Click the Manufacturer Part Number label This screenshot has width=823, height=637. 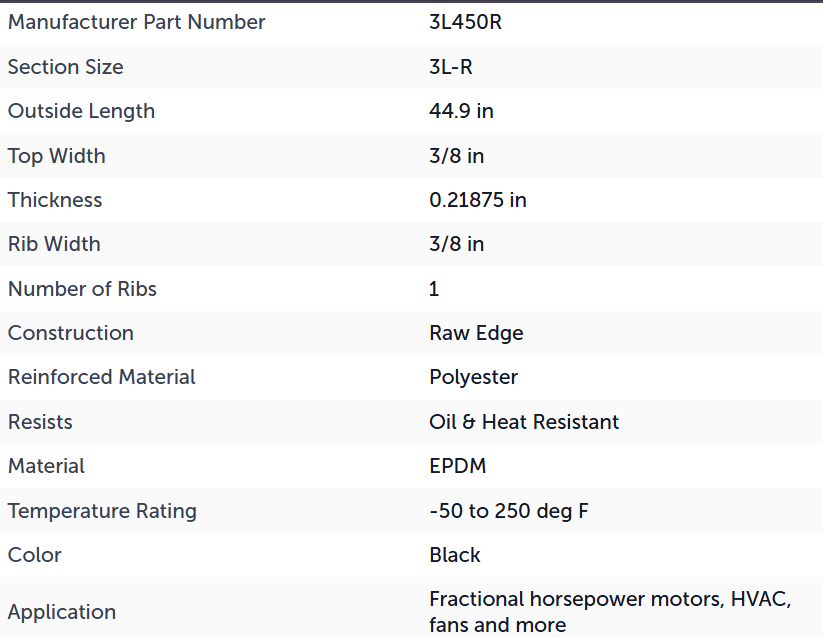point(136,22)
